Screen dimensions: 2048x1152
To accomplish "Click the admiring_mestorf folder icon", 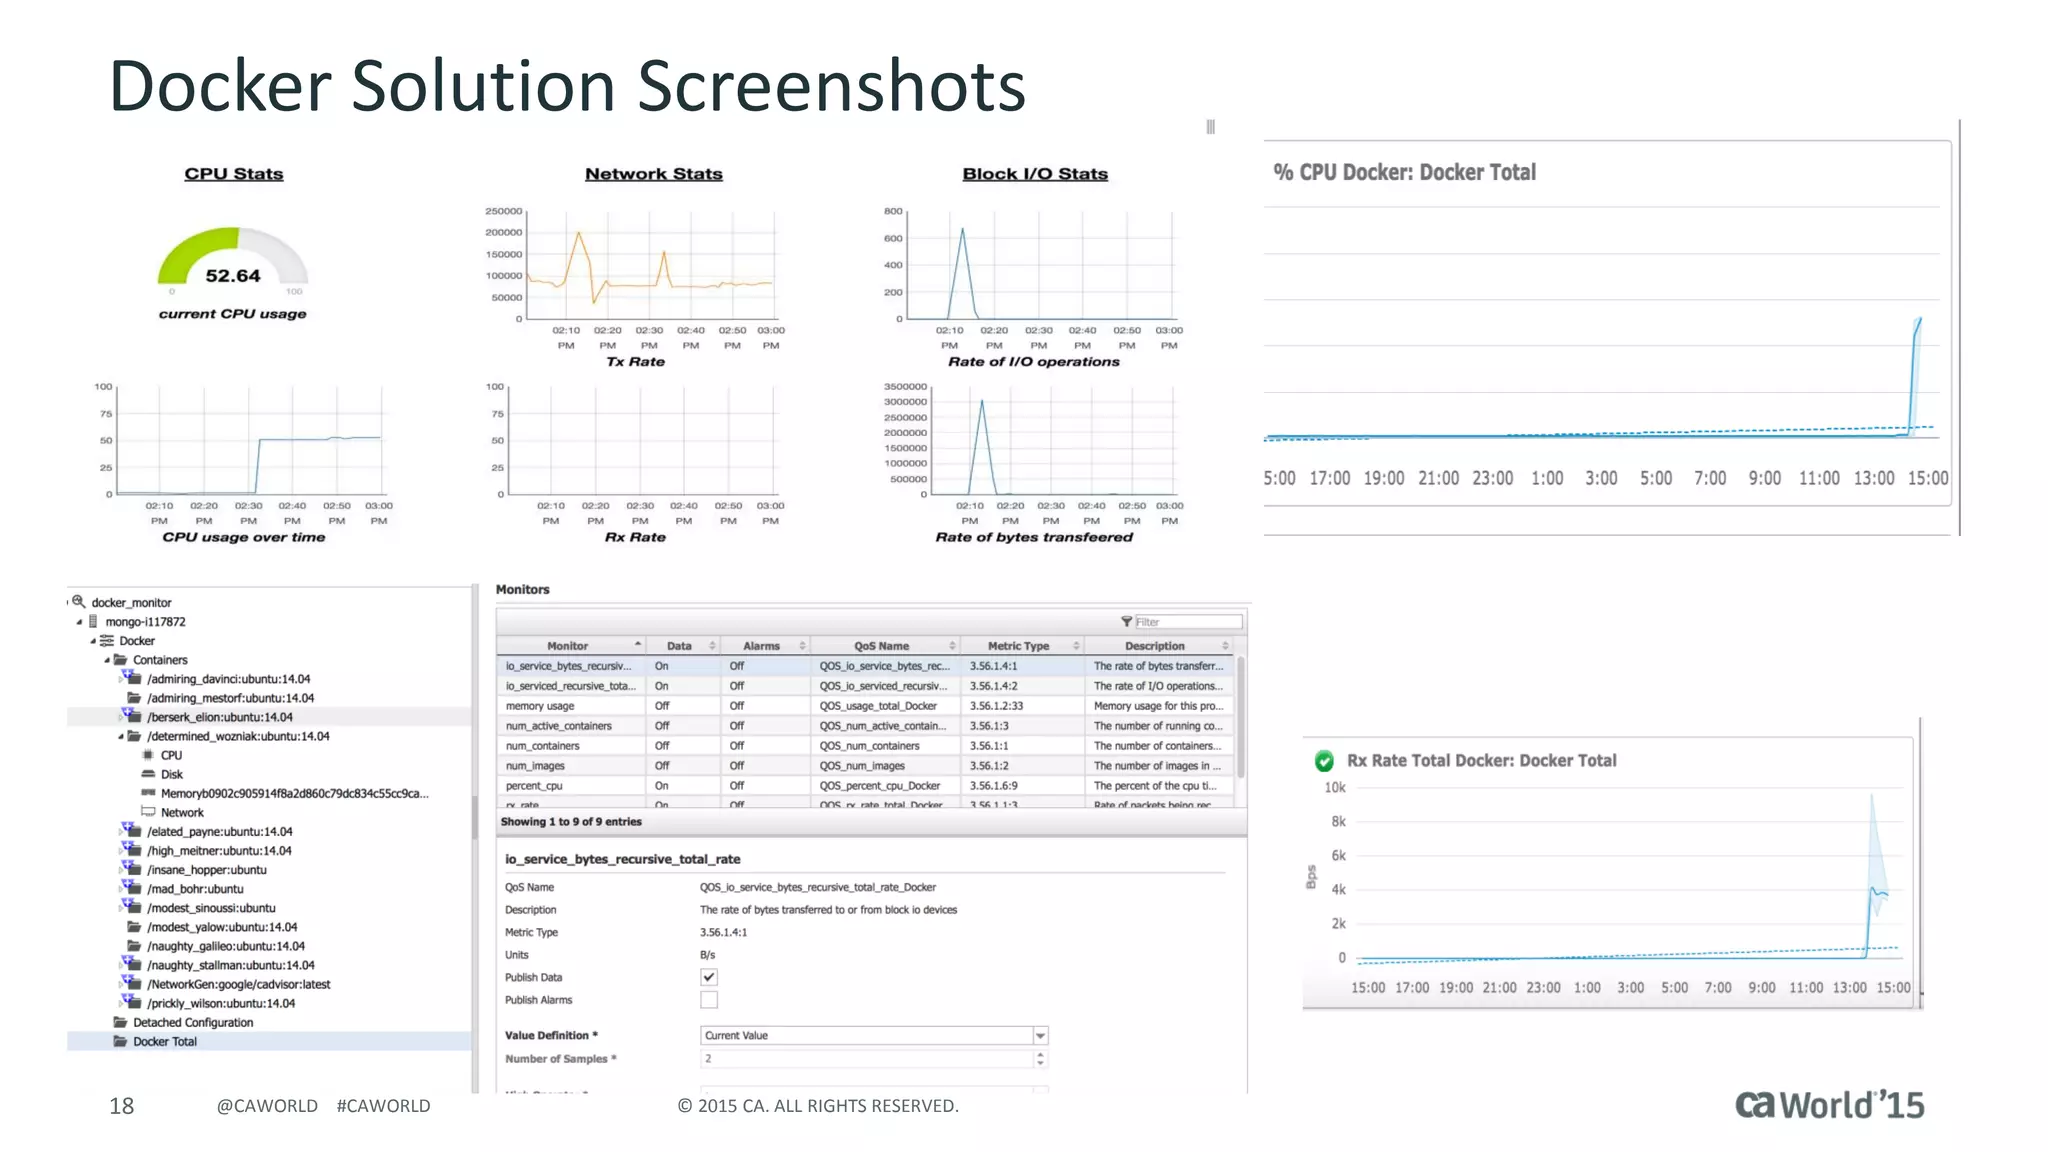I will pyautogui.click(x=134, y=697).
